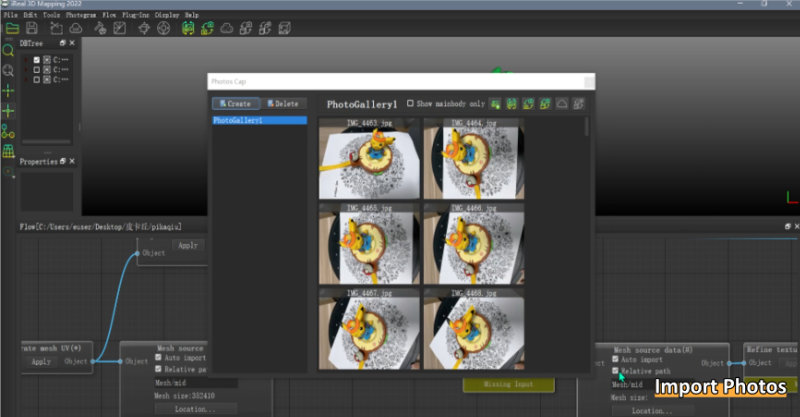Image resolution: width=800 pixels, height=417 pixels.
Task: Open the Photogram menu
Action: pos(81,15)
